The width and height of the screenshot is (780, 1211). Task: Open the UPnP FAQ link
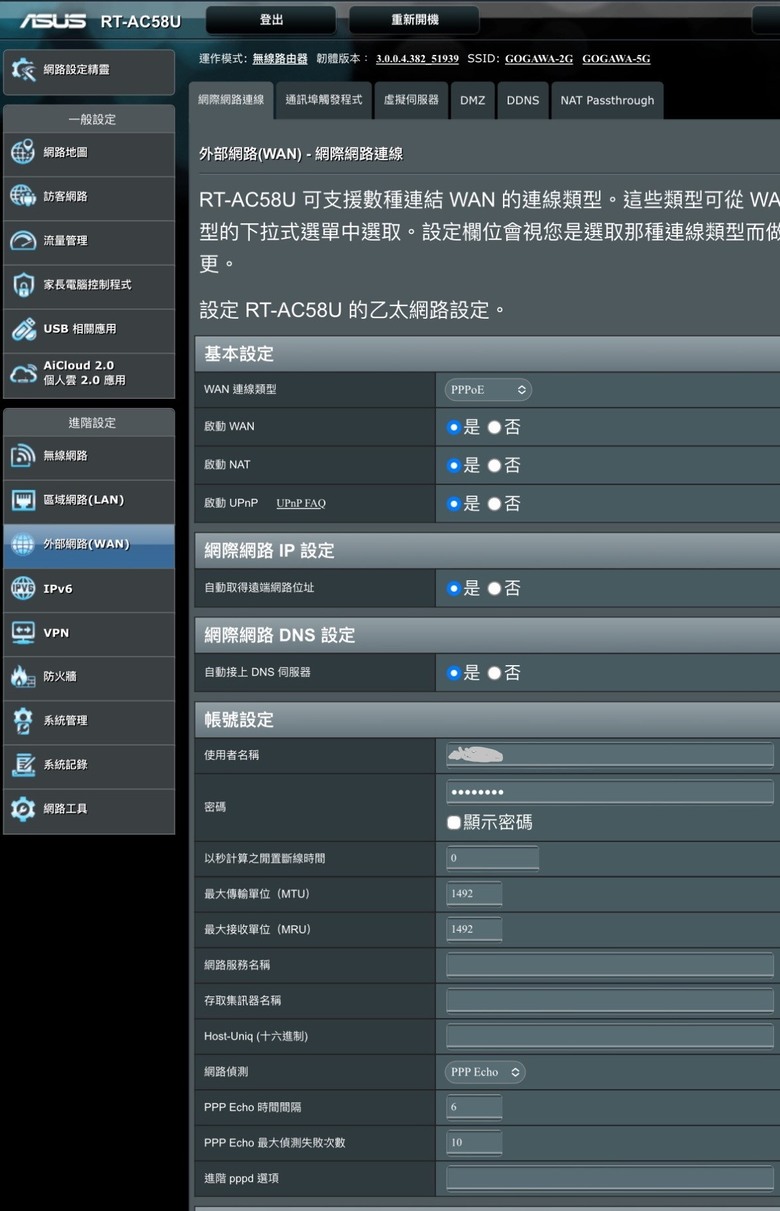[x=301, y=503]
